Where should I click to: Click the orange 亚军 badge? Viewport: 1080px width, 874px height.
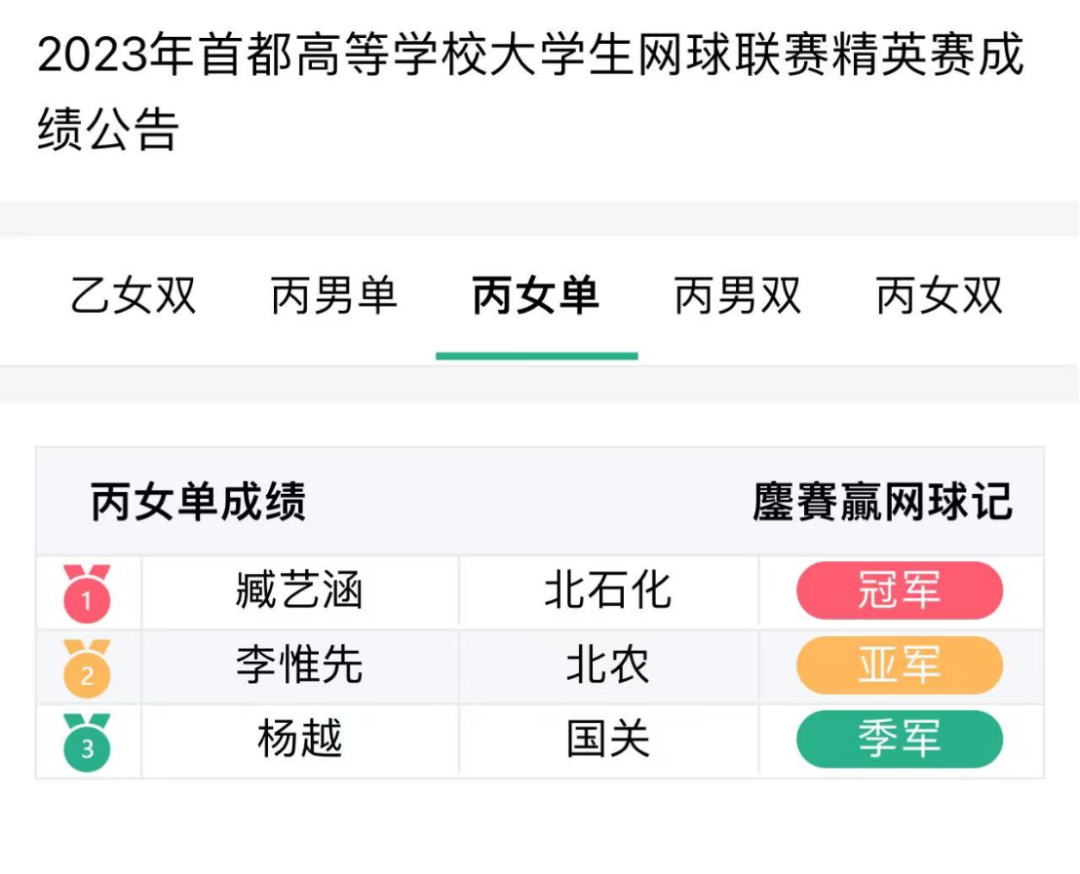(x=899, y=665)
